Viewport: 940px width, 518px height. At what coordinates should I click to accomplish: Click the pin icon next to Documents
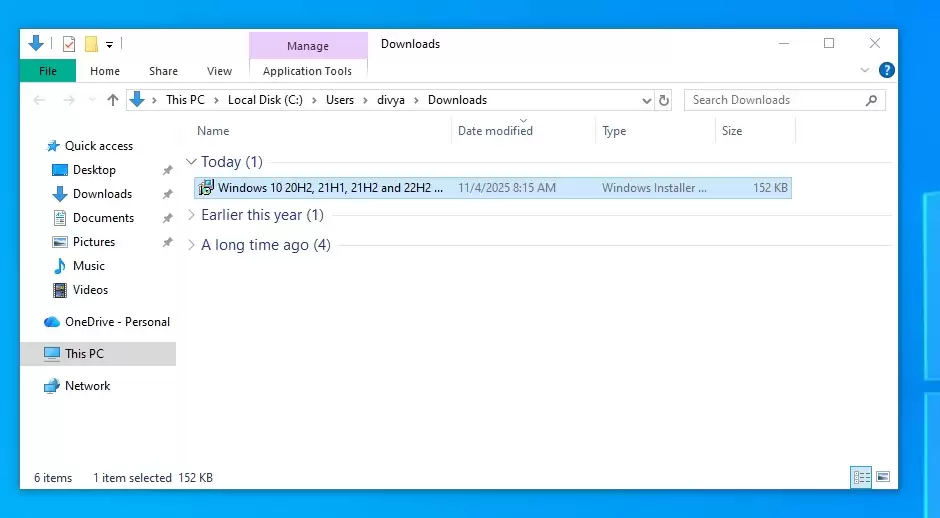[x=167, y=218]
